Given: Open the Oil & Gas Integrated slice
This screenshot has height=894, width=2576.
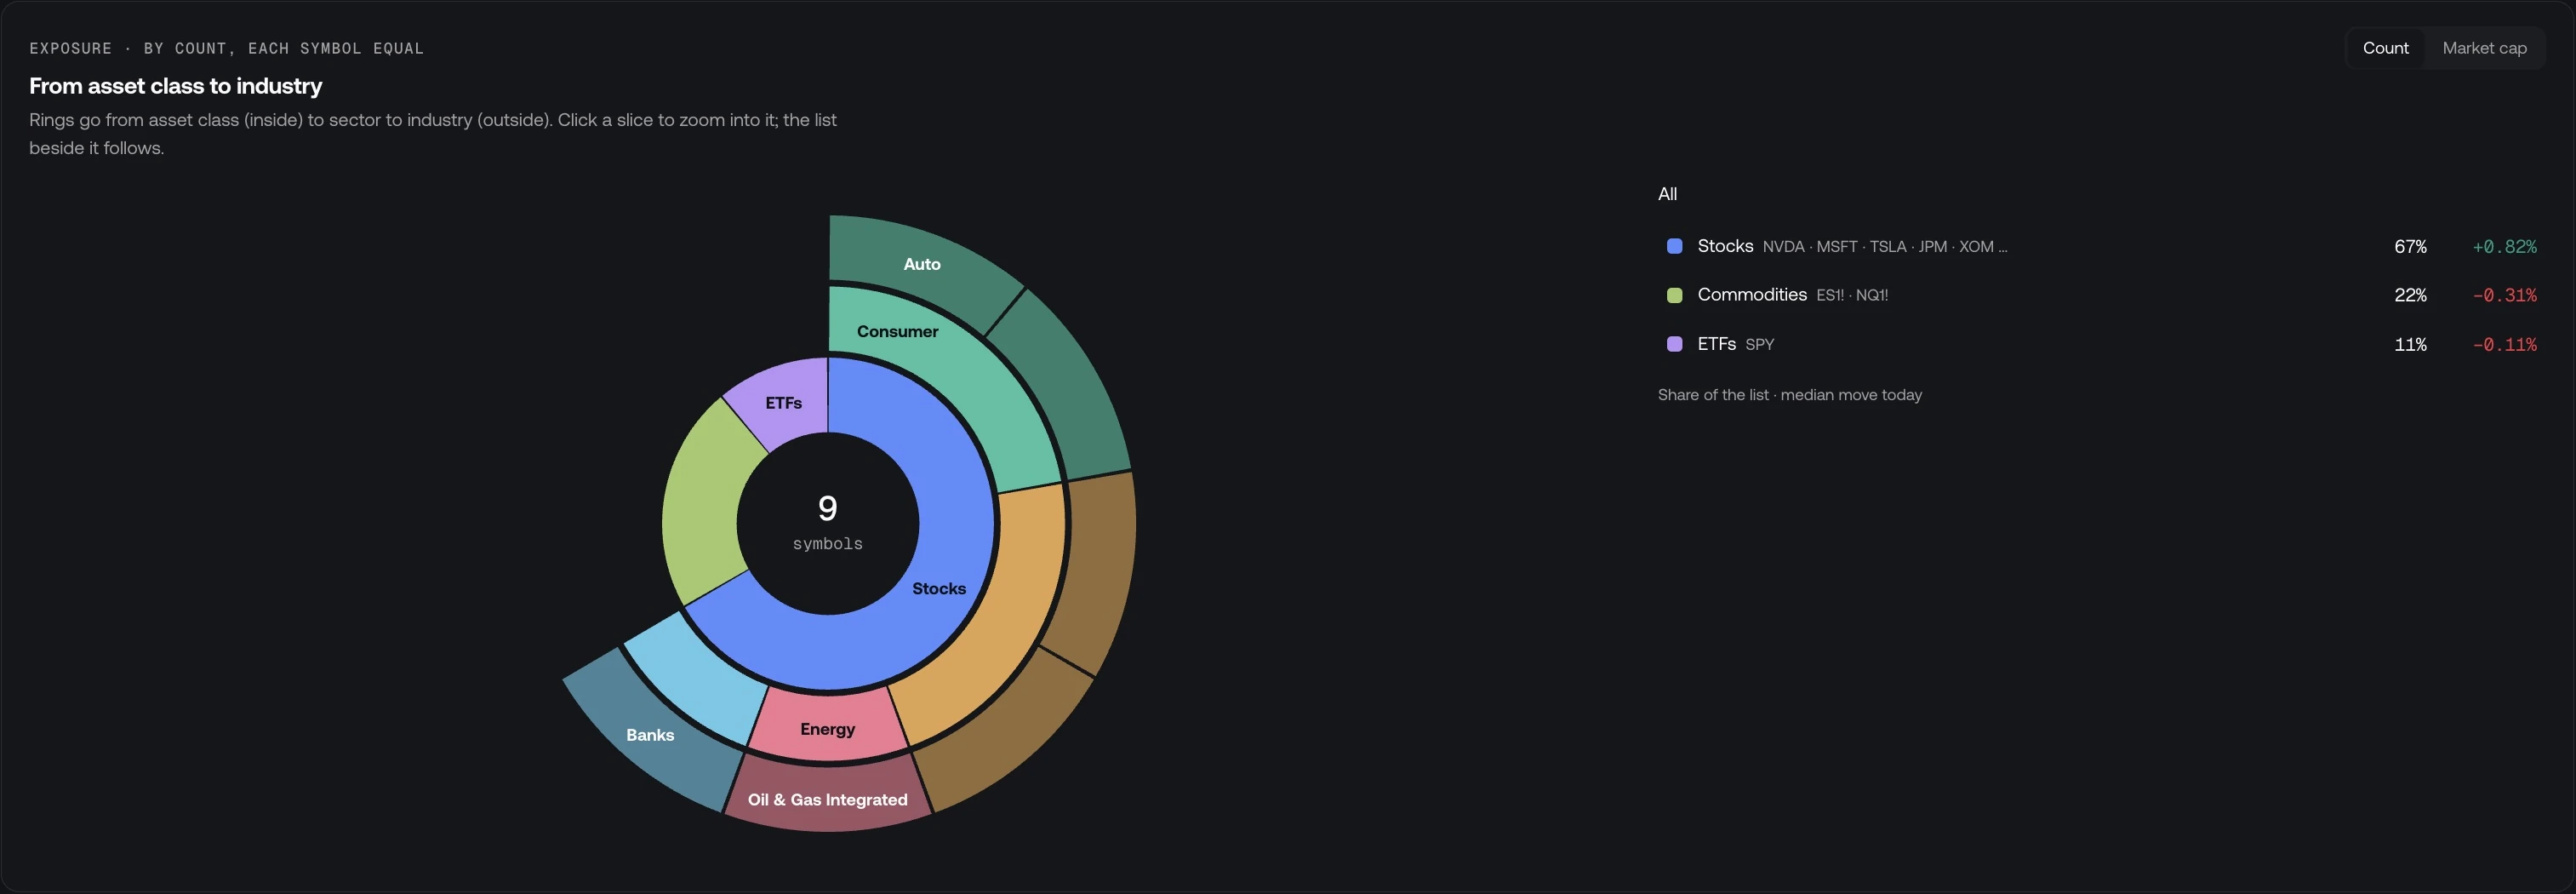Looking at the screenshot, I should tap(828, 799).
